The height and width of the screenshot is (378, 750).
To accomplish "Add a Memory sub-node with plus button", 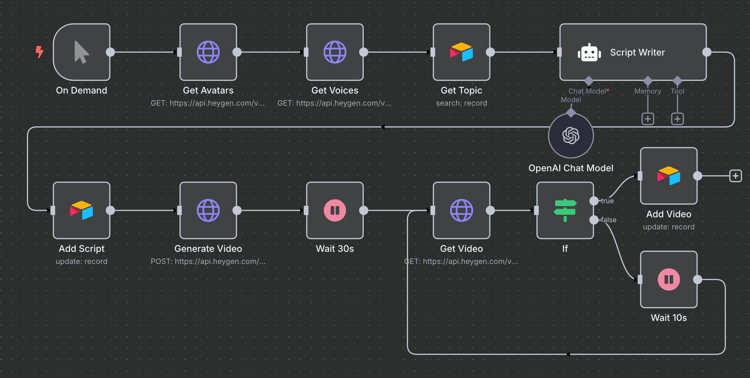I will pyautogui.click(x=648, y=119).
